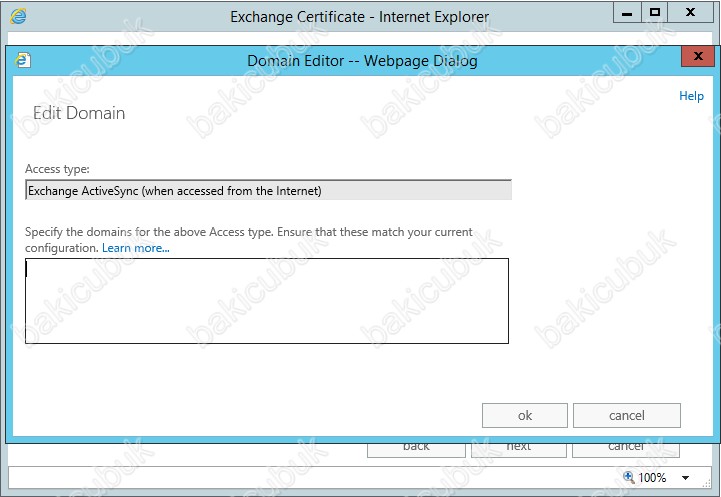Click the zoom magnifier icon in status bar
This screenshot has height=497, width=721.
tap(629, 478)
